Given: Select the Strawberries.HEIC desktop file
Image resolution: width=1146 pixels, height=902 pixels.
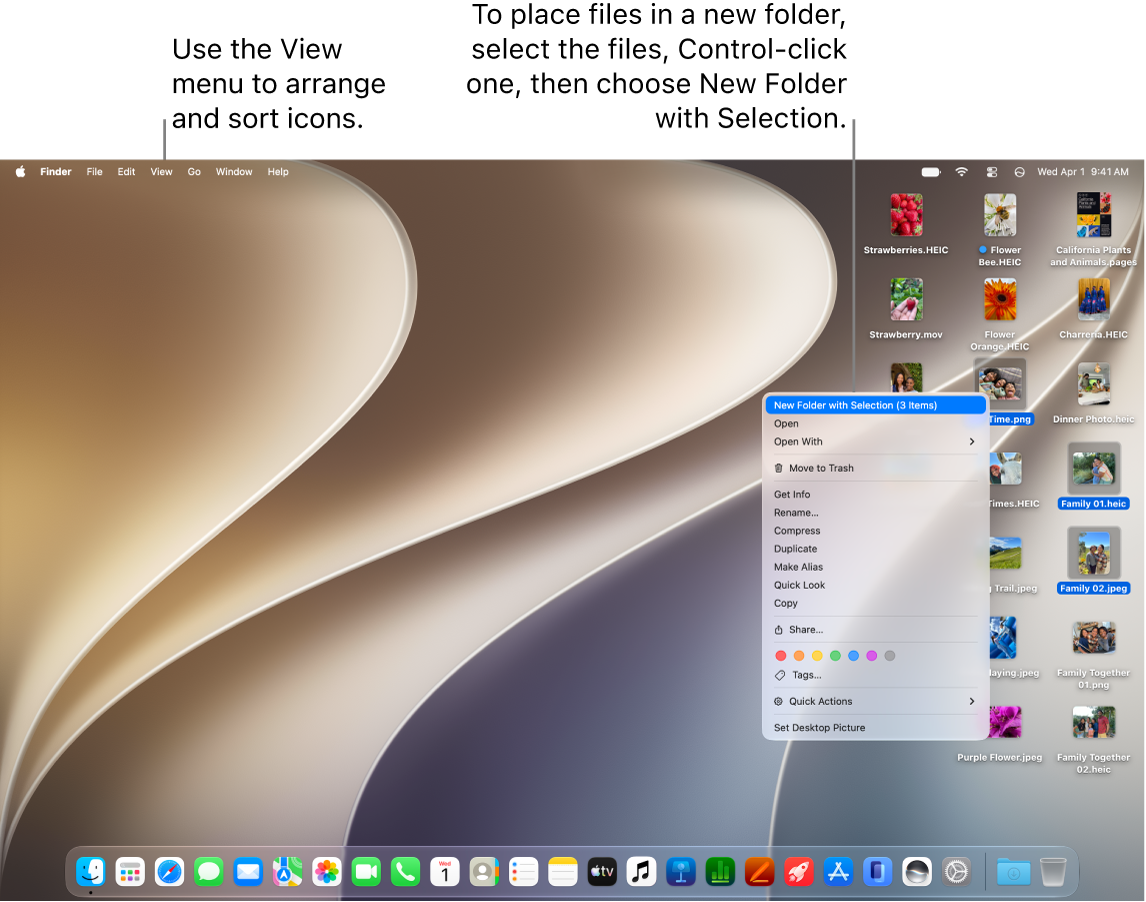Looking at the screenshot, I should (x=906, y=224).
